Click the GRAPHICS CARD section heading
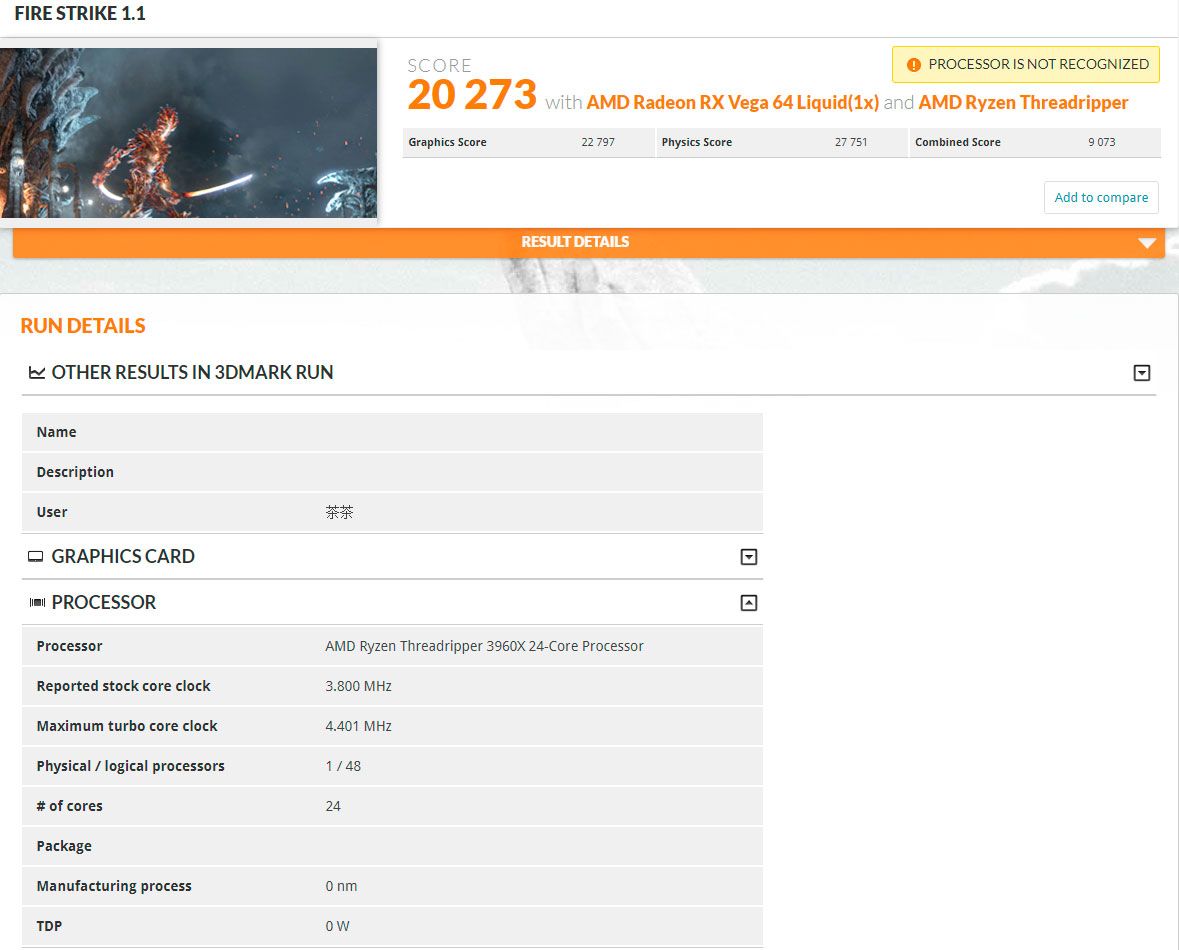Viewport: 1179px width, 950px height. 123,557
